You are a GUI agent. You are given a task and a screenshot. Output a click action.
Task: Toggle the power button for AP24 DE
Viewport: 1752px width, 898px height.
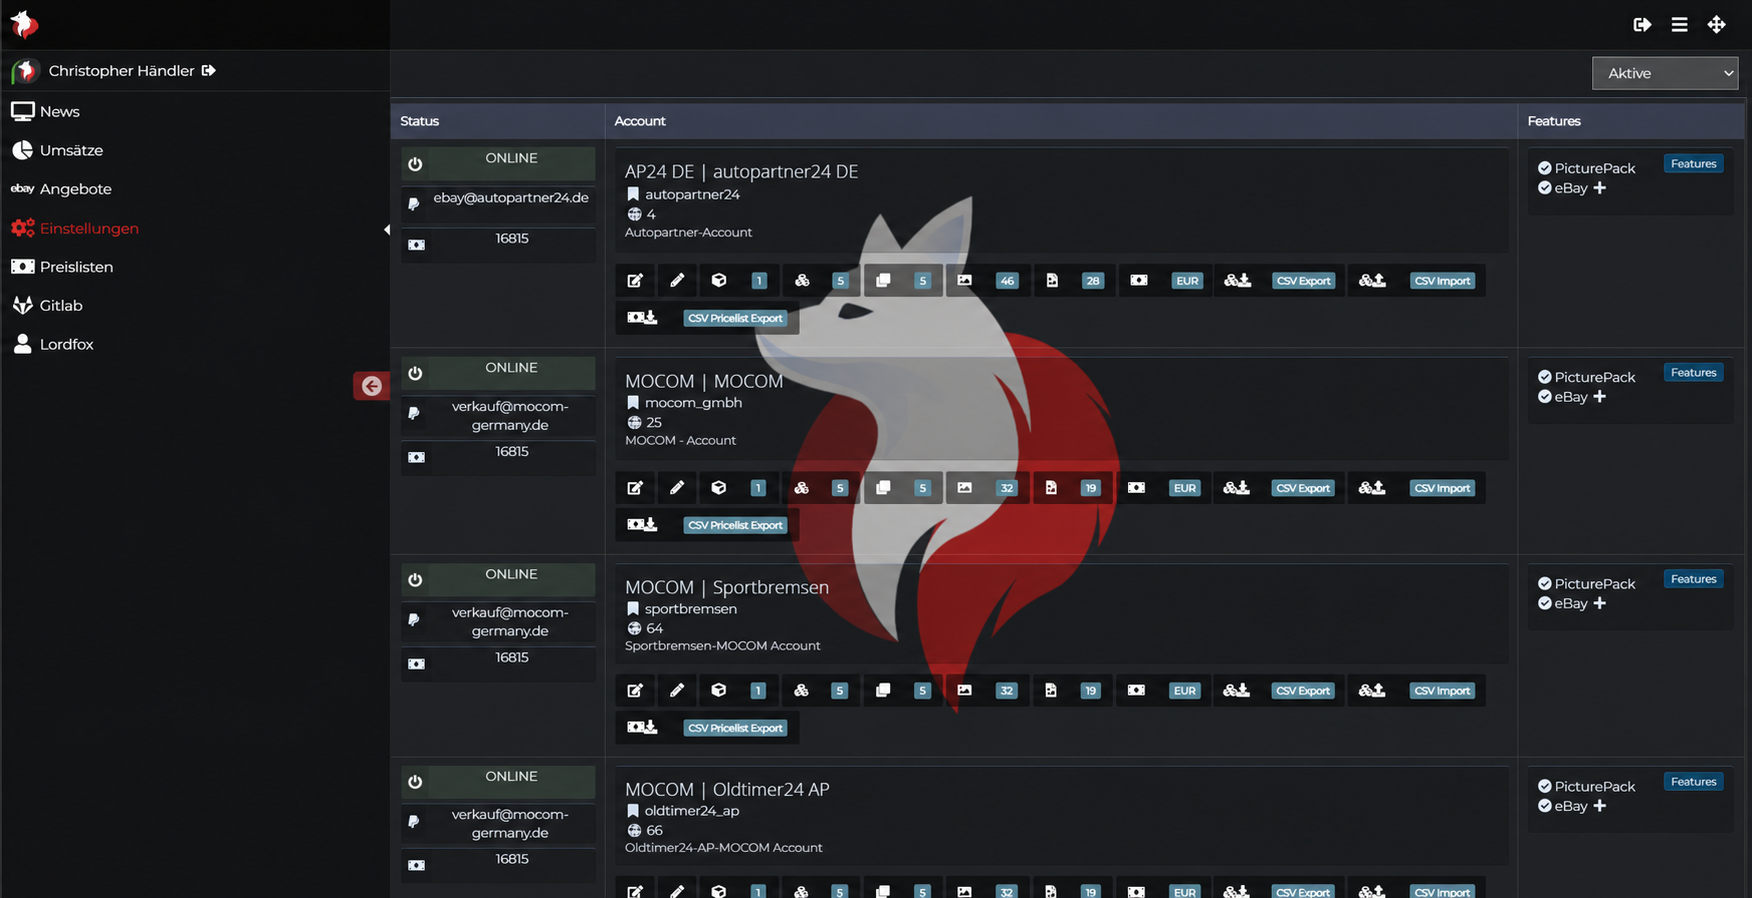(415, 164)
